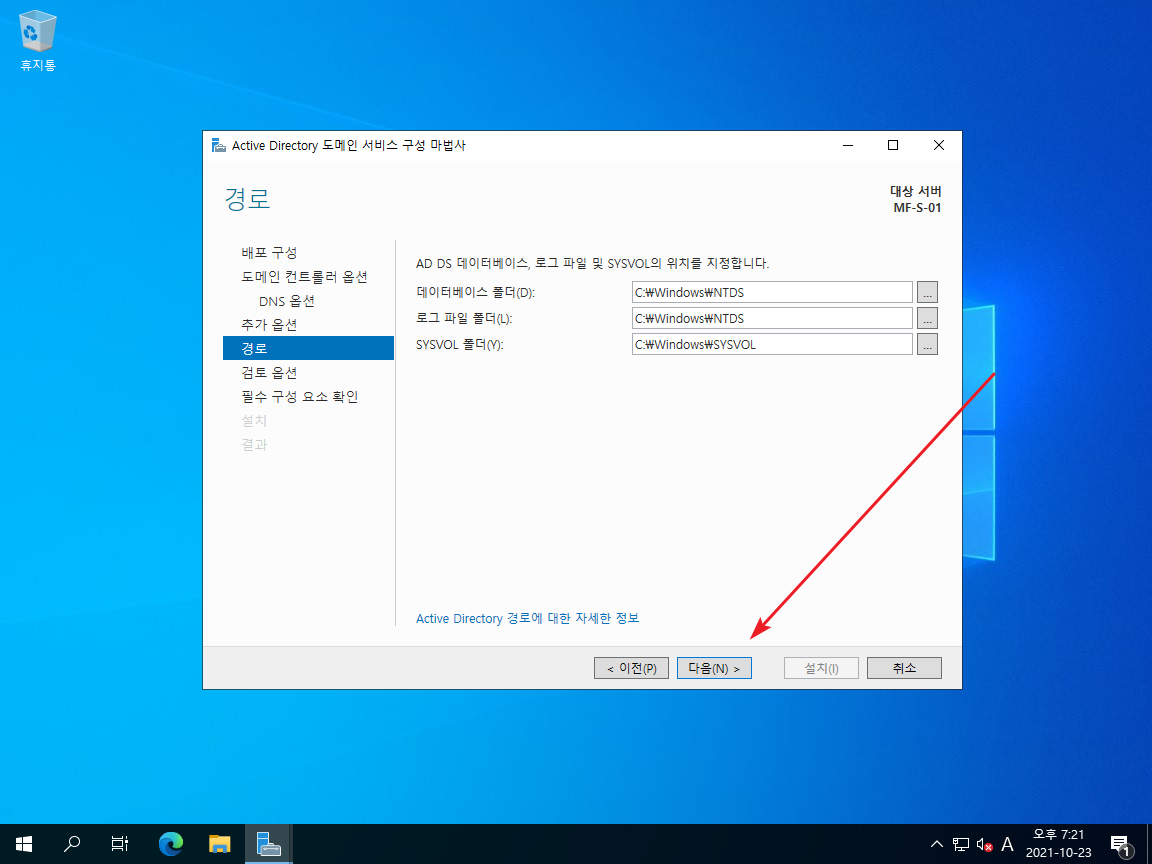Open Task View on taskbar
The height and width of the screenshot is (864, 1152).
pos(120,844)
